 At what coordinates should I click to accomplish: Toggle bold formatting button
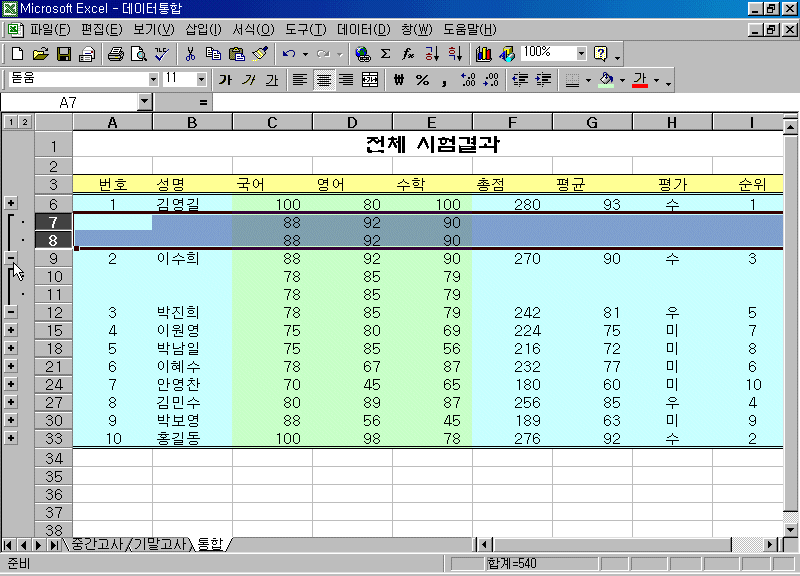tap(225, 80)
